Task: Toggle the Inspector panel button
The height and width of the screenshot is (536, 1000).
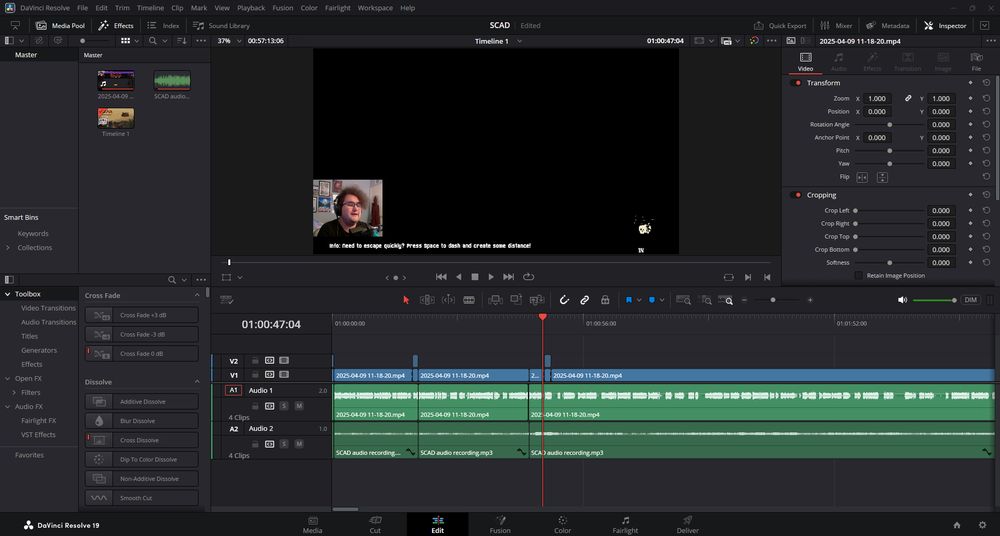Action: tap(945, 26)
